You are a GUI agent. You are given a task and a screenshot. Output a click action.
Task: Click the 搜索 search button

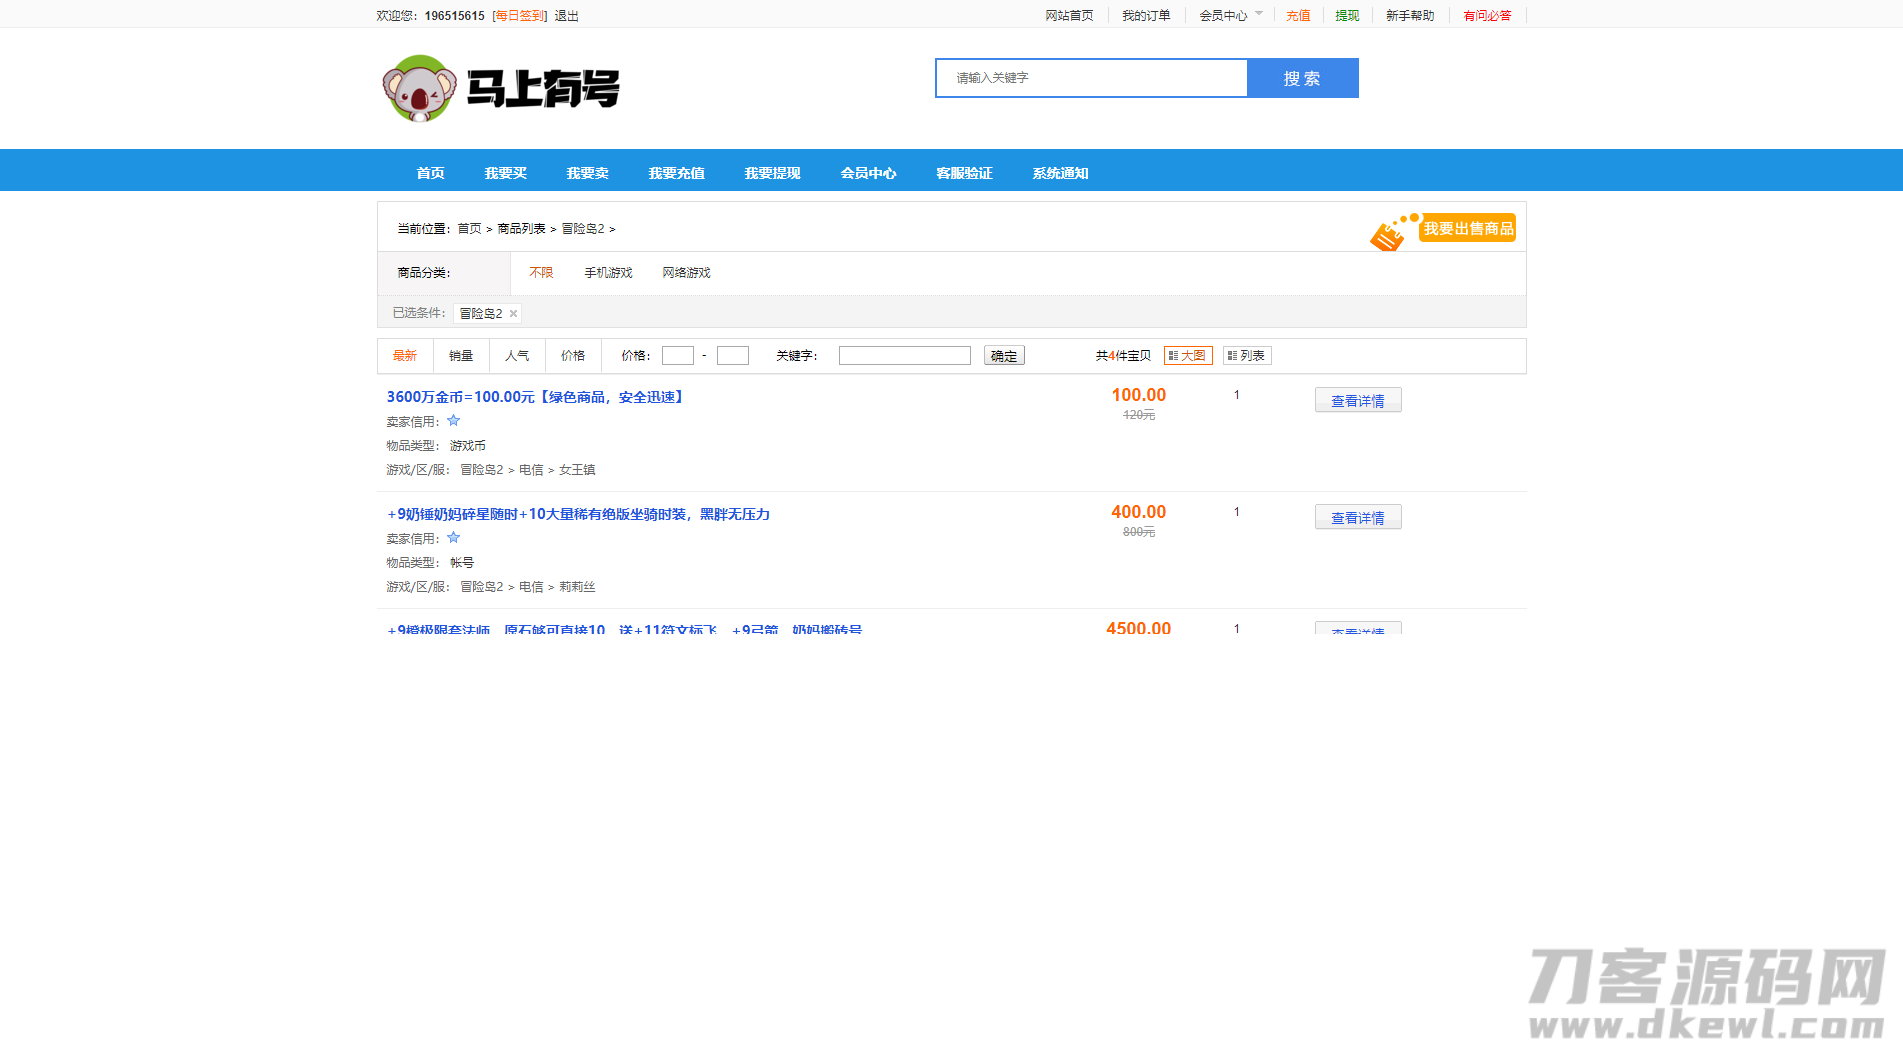coord(1302,77)
